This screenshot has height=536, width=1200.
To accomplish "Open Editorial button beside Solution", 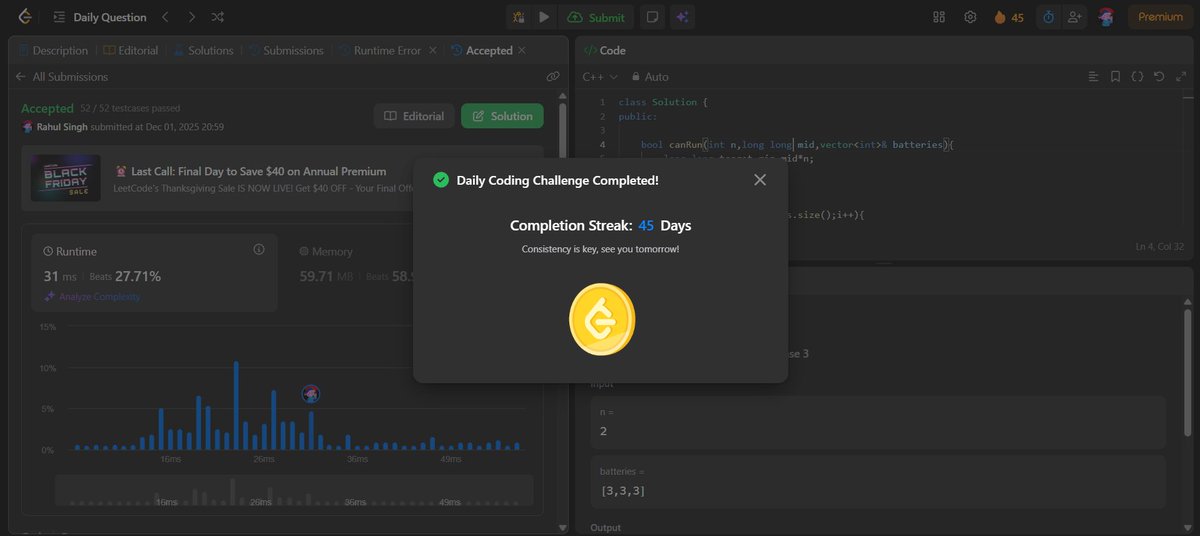I will [x=414, y=116].
